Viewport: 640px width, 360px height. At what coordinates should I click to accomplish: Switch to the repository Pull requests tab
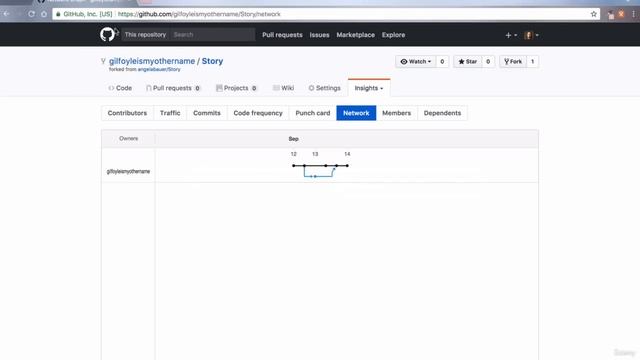point(173,88)
